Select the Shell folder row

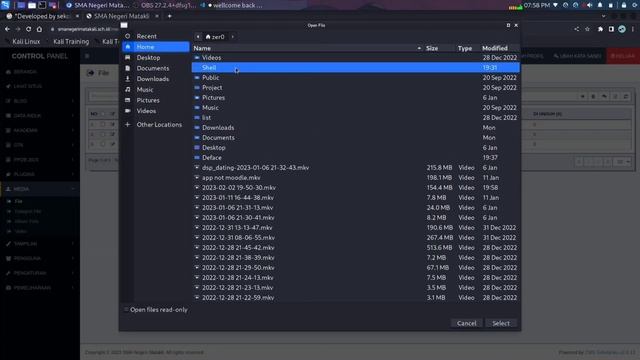[356, 68]
